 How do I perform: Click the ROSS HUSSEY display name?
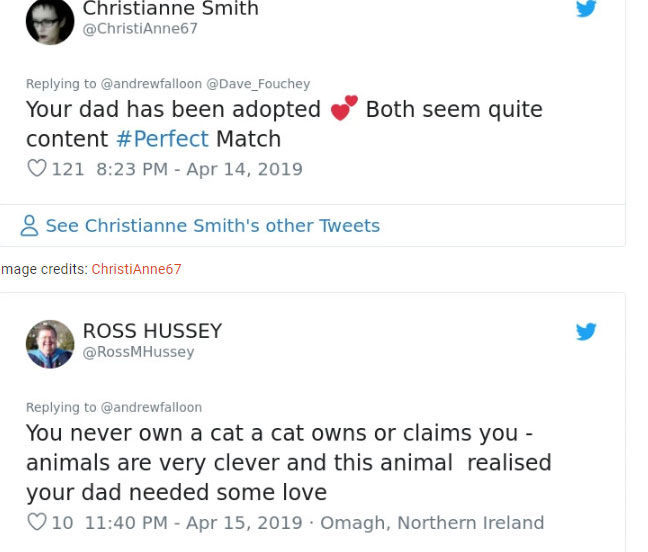tap(152, 331)
